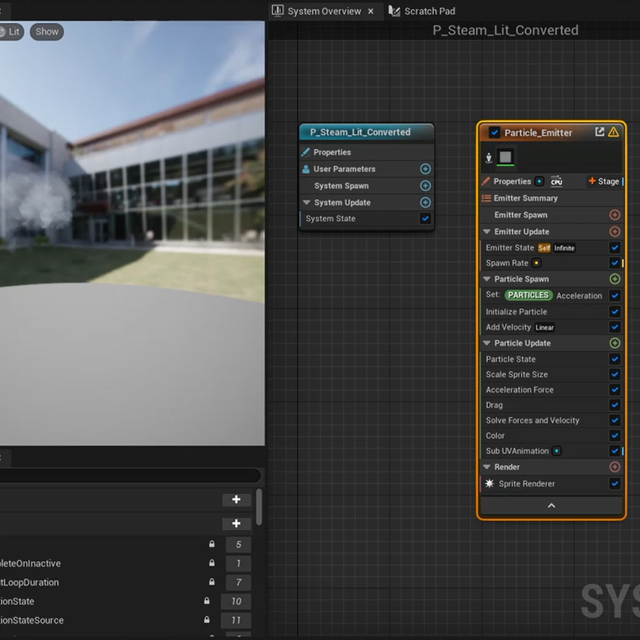This screenshot has height=640, width=640.
Task: Click Sprite Renderer star icon
Action: pos(489,484)
